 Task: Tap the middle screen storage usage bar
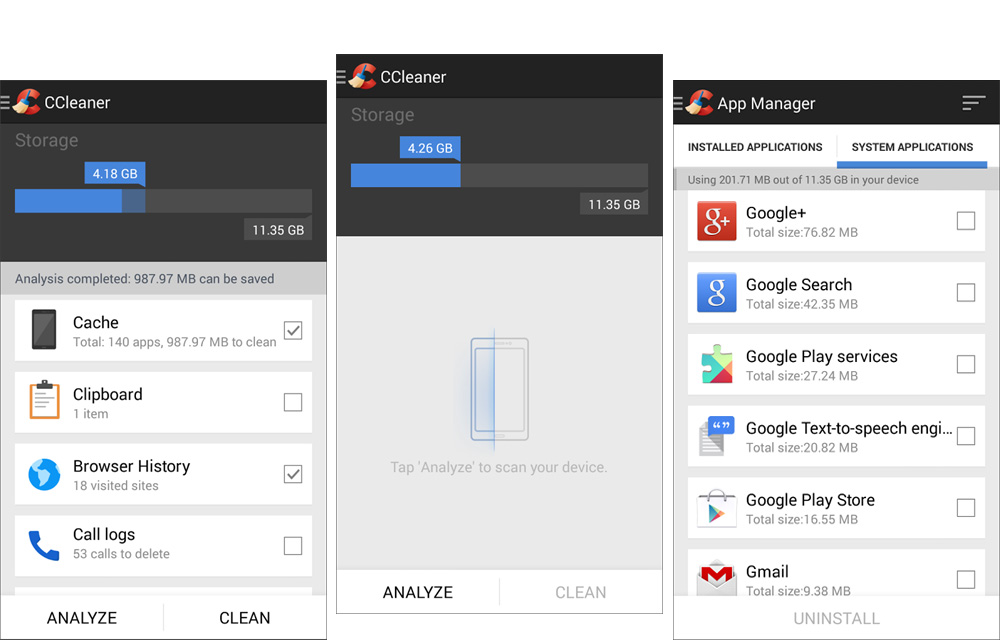[x=499, y=175]
